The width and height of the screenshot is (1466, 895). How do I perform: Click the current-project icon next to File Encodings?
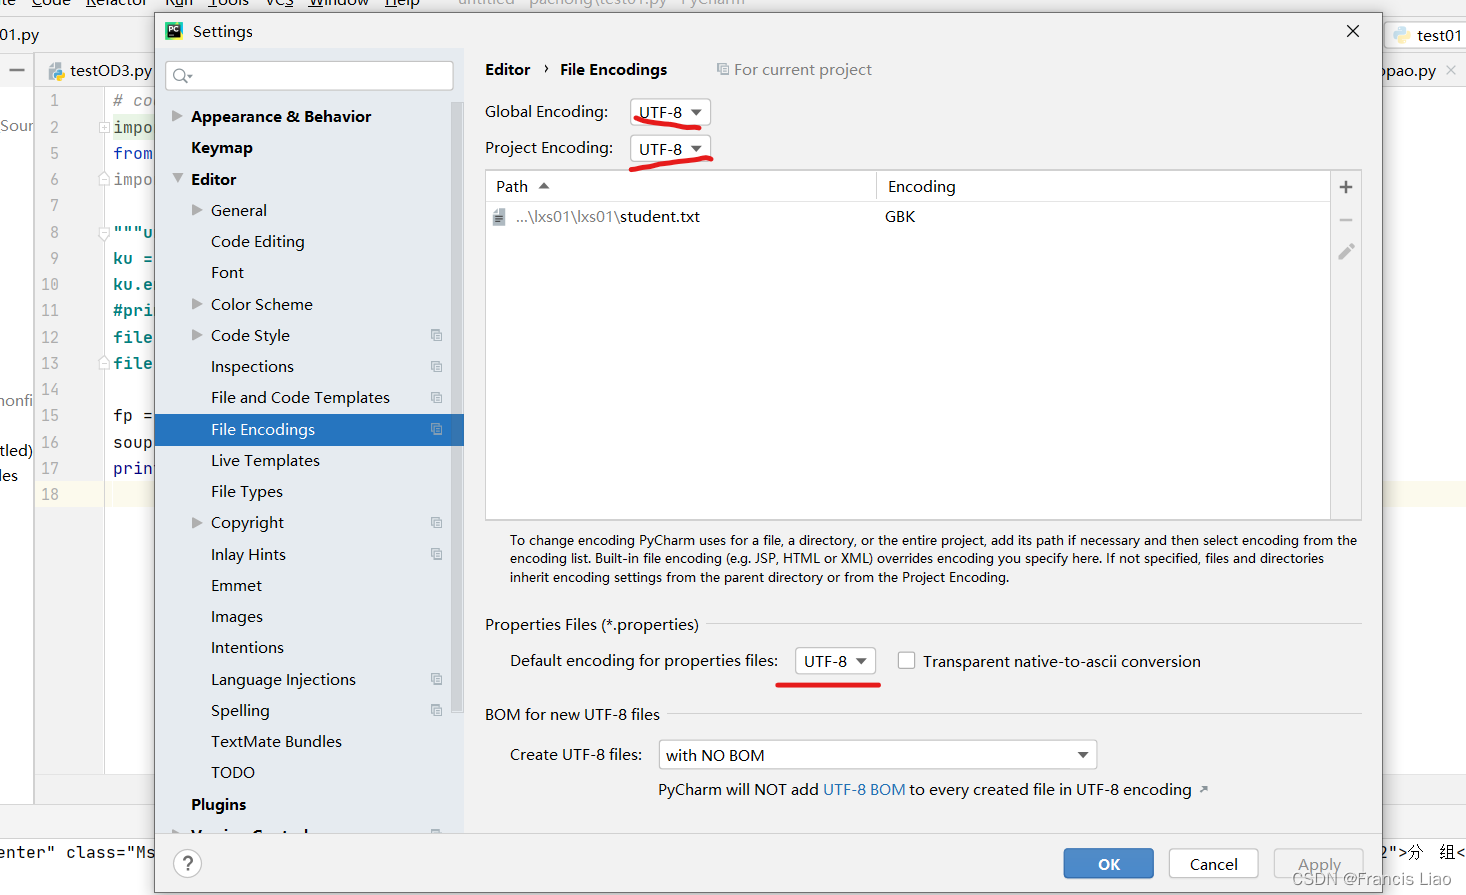click(436, 429)
